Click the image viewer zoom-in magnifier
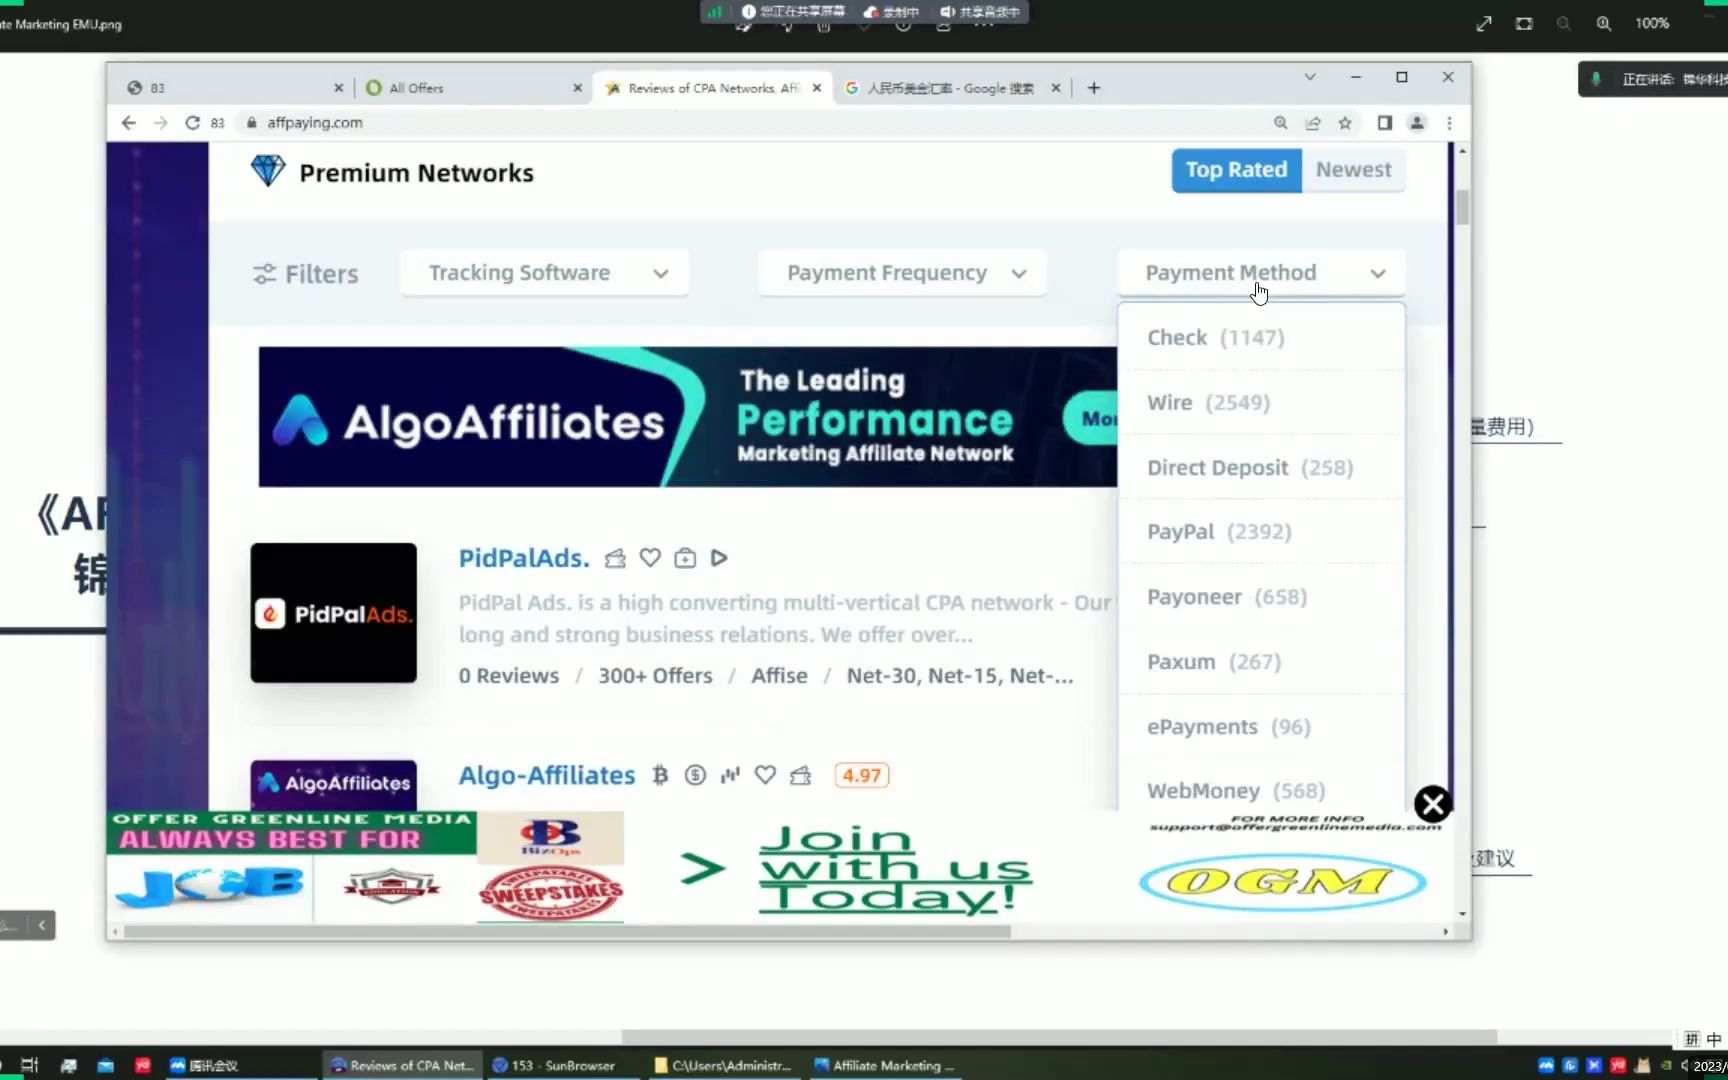 point(1603,24)
